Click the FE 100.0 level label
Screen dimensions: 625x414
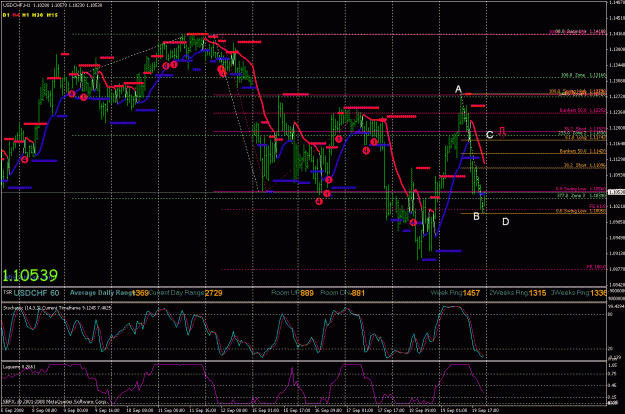point(596,267)
